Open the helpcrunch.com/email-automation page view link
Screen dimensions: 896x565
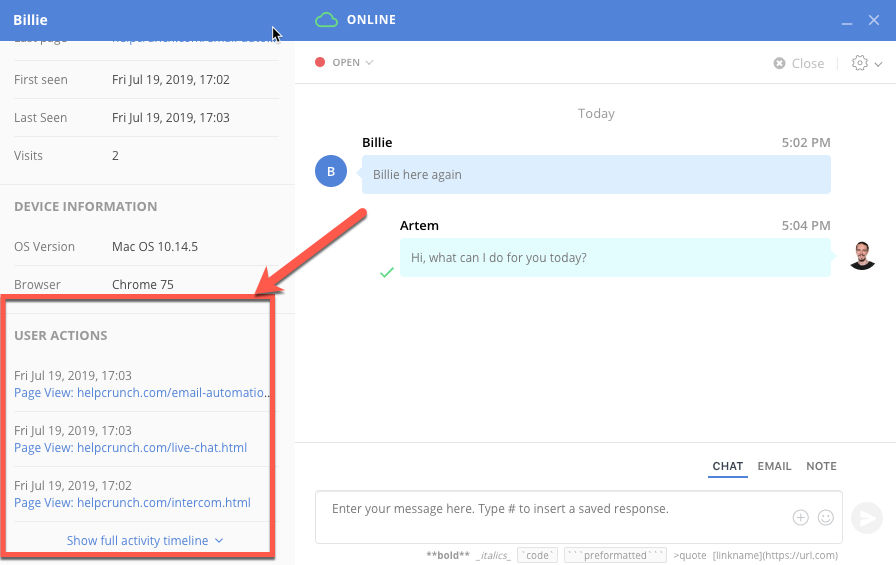pyautogui.click(x=142, y=393)
